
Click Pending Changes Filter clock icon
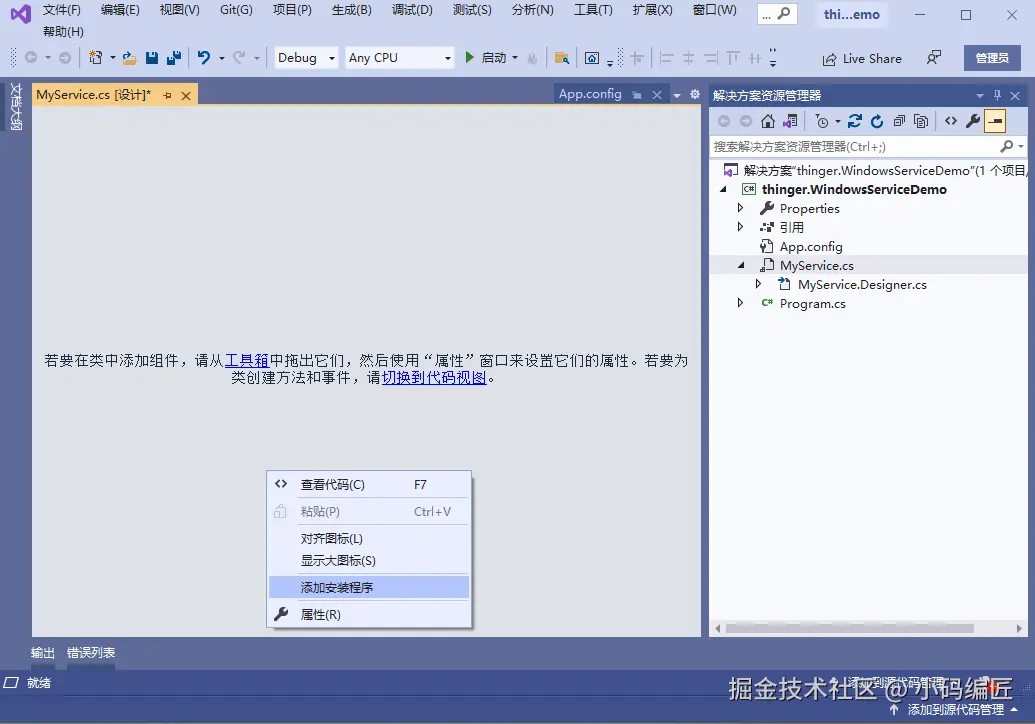[x=822, y=121]
